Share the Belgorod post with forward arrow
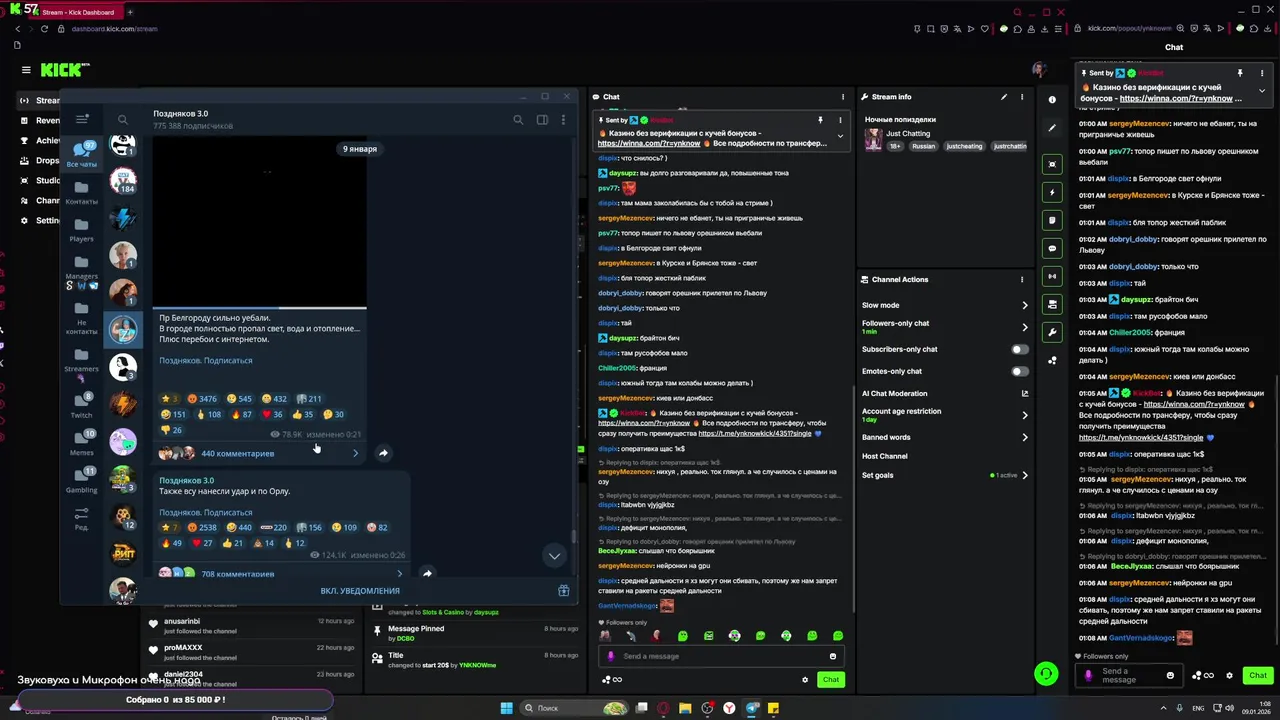 point(383,453)
